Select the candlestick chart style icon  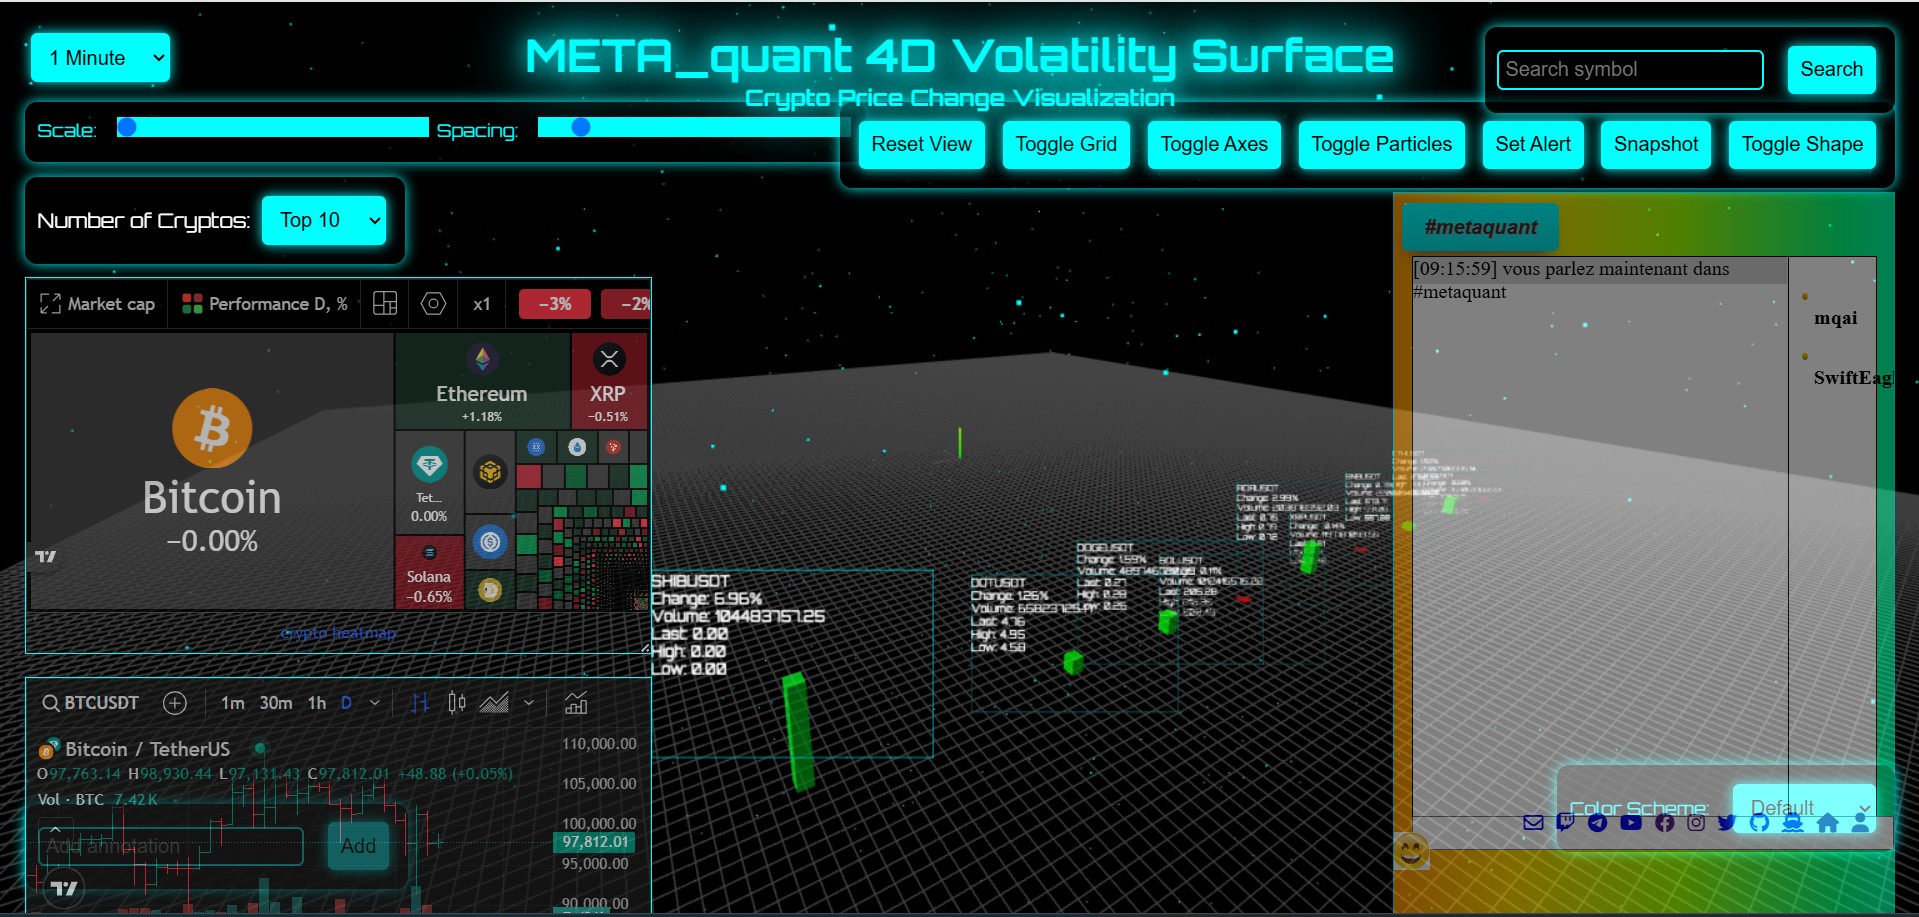(457, 703)
